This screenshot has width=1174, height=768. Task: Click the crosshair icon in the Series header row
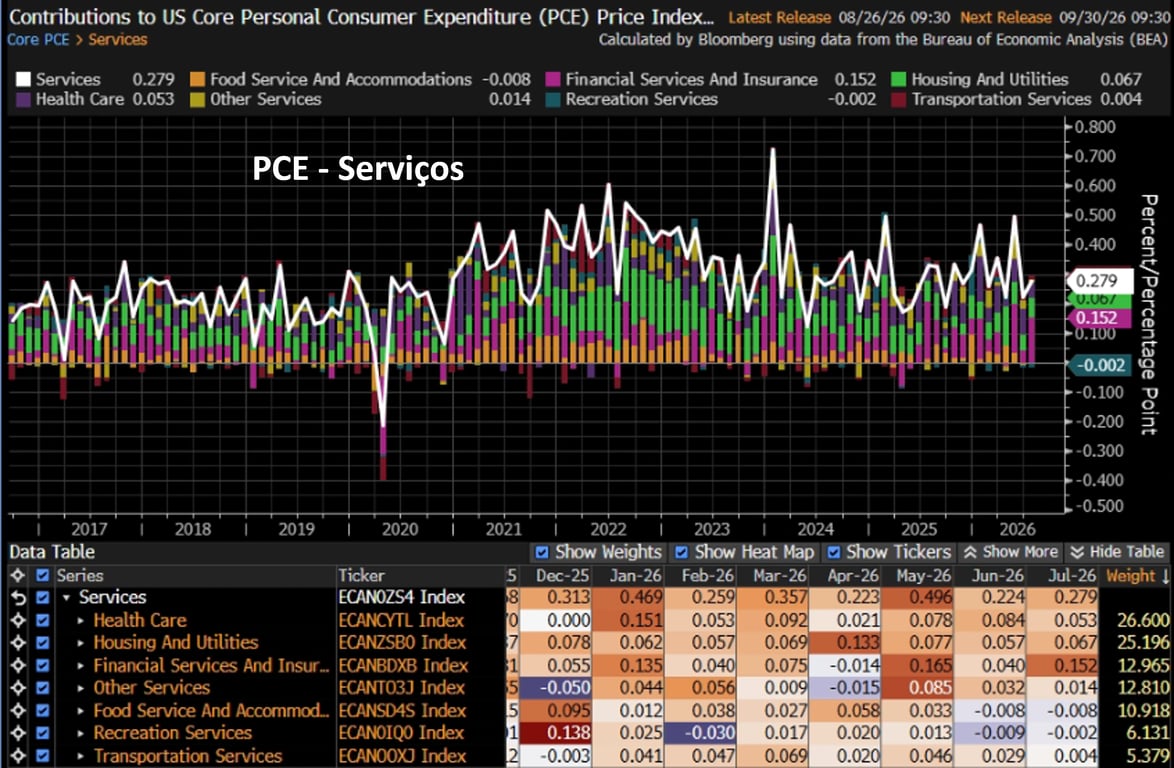click(x=17, y=575)
